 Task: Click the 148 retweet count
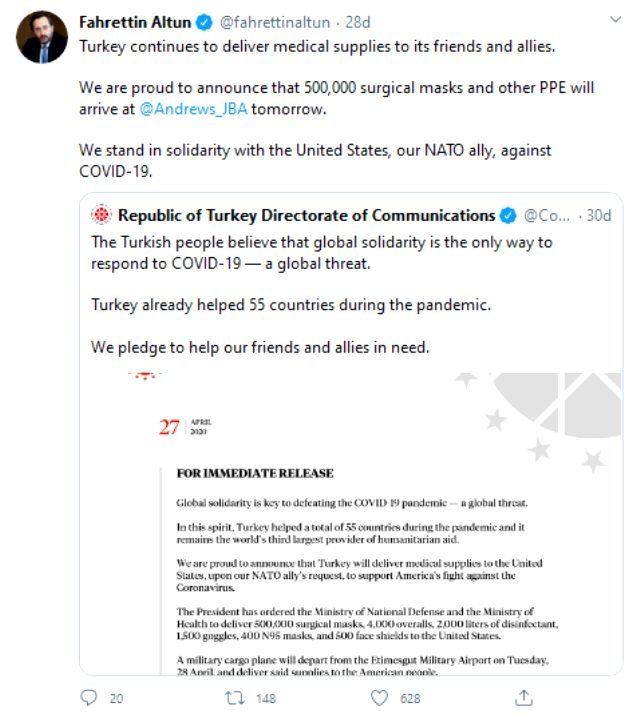(x=265, y=698)
